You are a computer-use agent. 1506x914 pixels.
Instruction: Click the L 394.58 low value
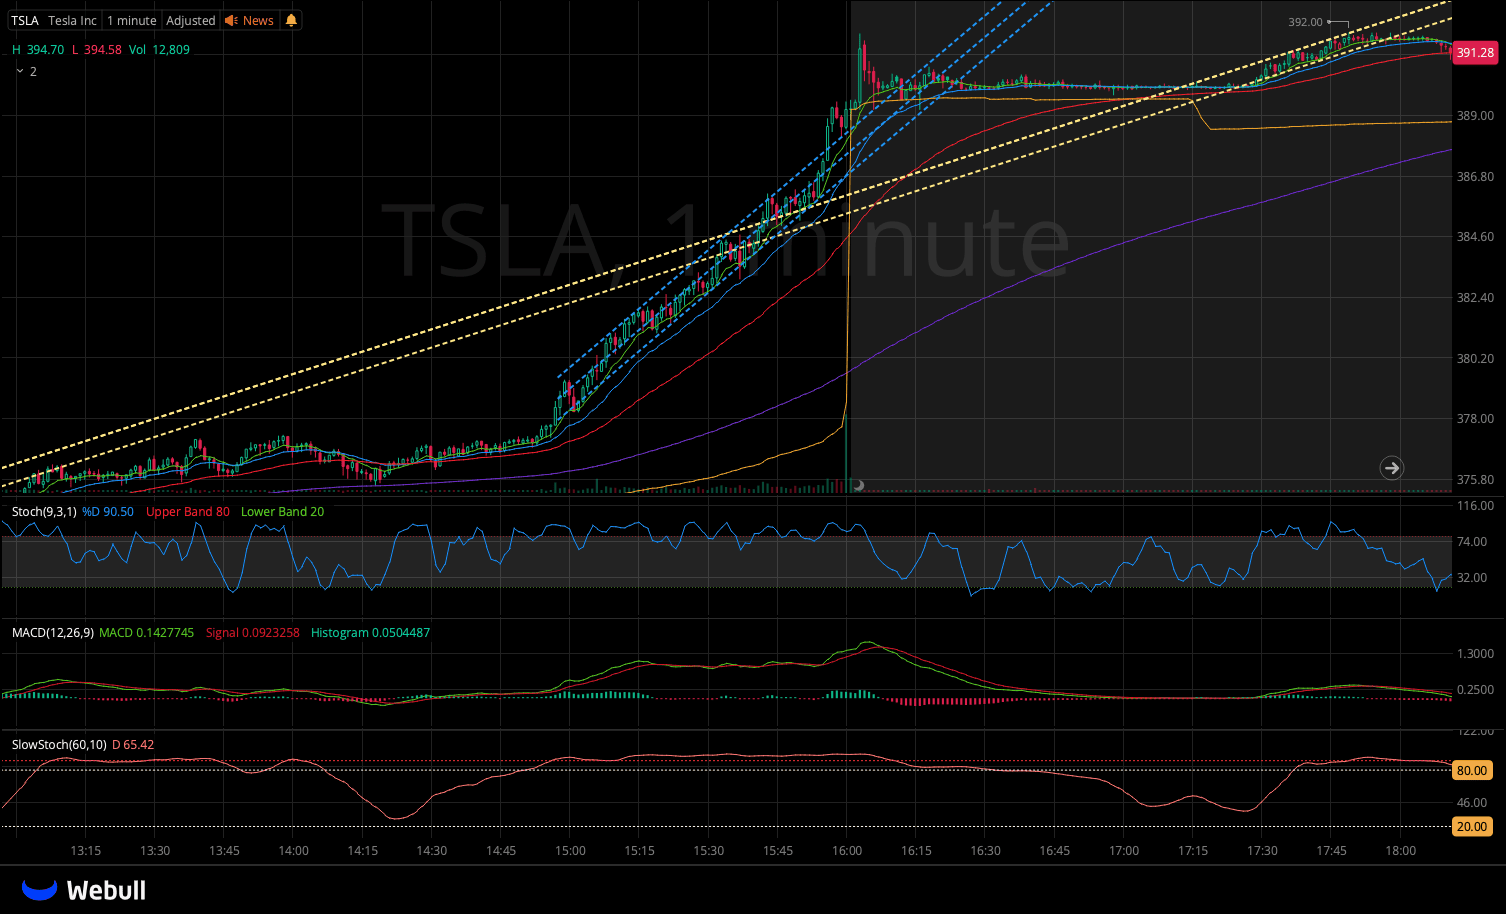97,49
